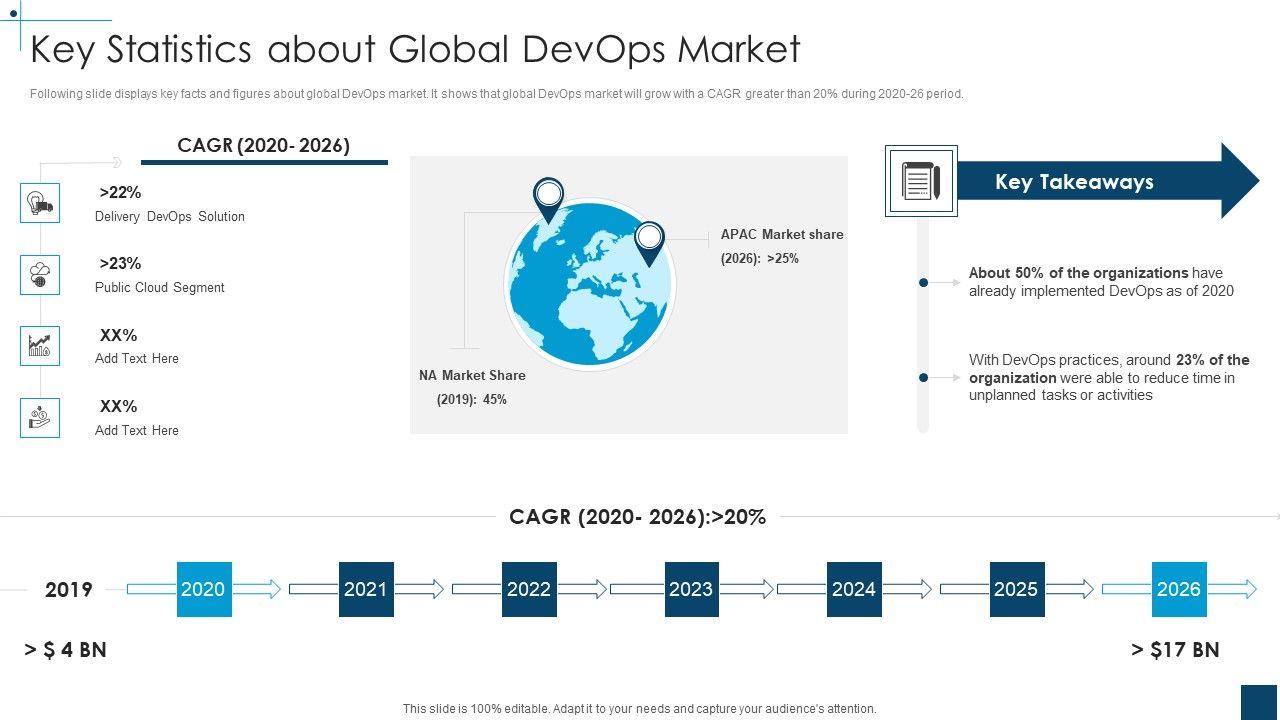Select 'XX%' next to the growth chart icon
Image resolution: width=1280 pixels, height=720 pixels.
click(x=118, y=336)
